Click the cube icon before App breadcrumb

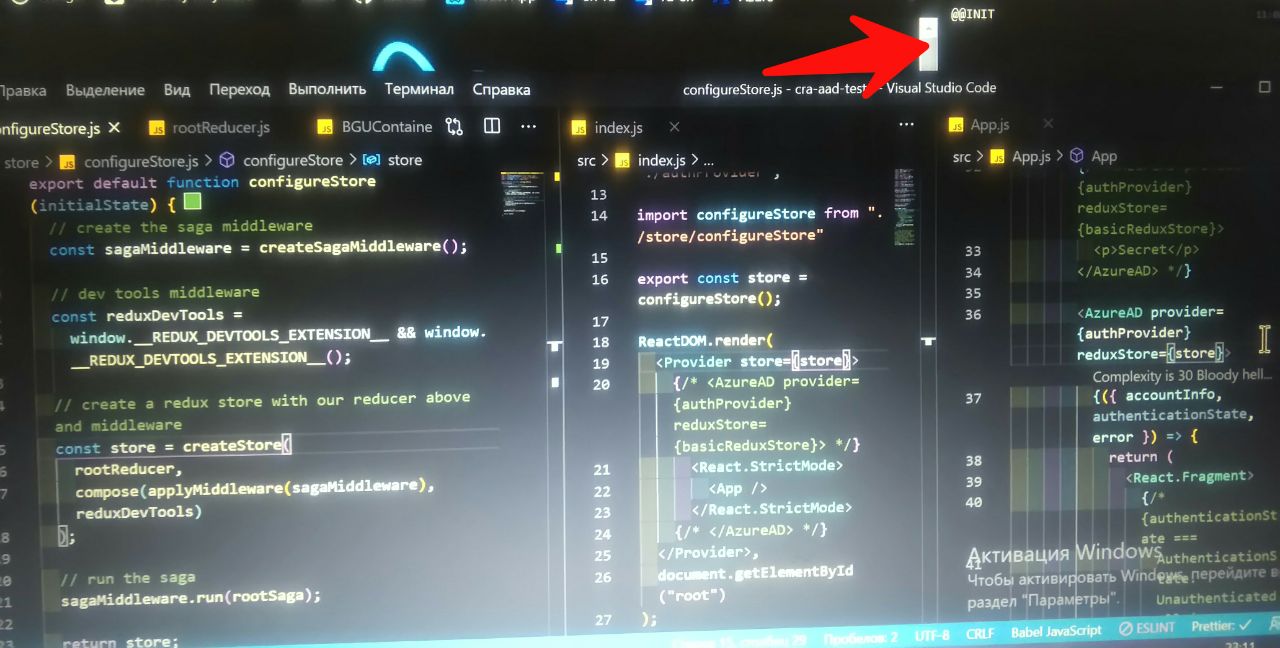click(1077, 156)
